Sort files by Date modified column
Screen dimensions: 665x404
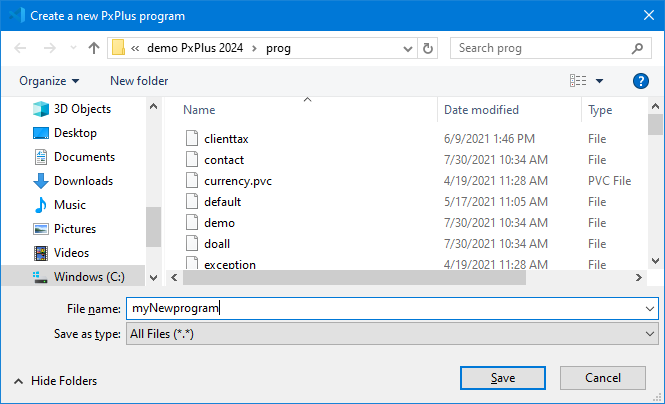pos(483,110)
